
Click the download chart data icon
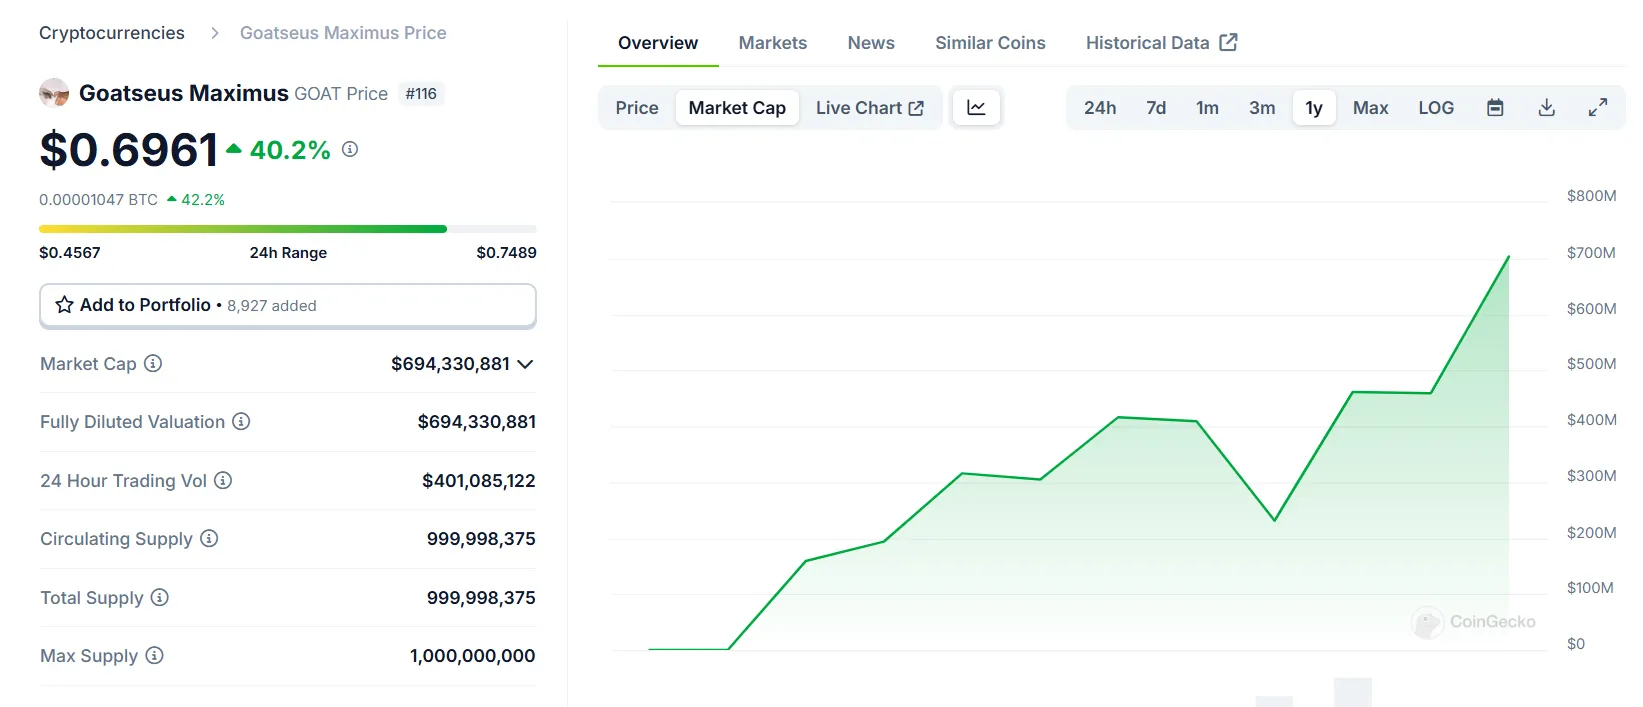tap(1546, 108)
